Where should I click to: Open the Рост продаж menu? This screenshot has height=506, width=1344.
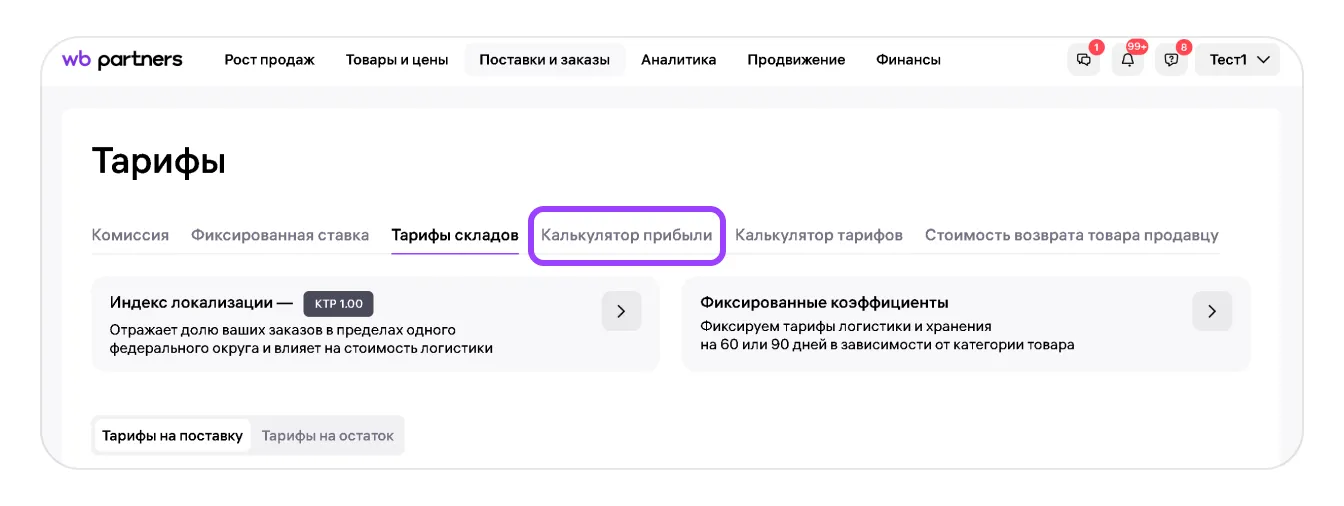269,60
